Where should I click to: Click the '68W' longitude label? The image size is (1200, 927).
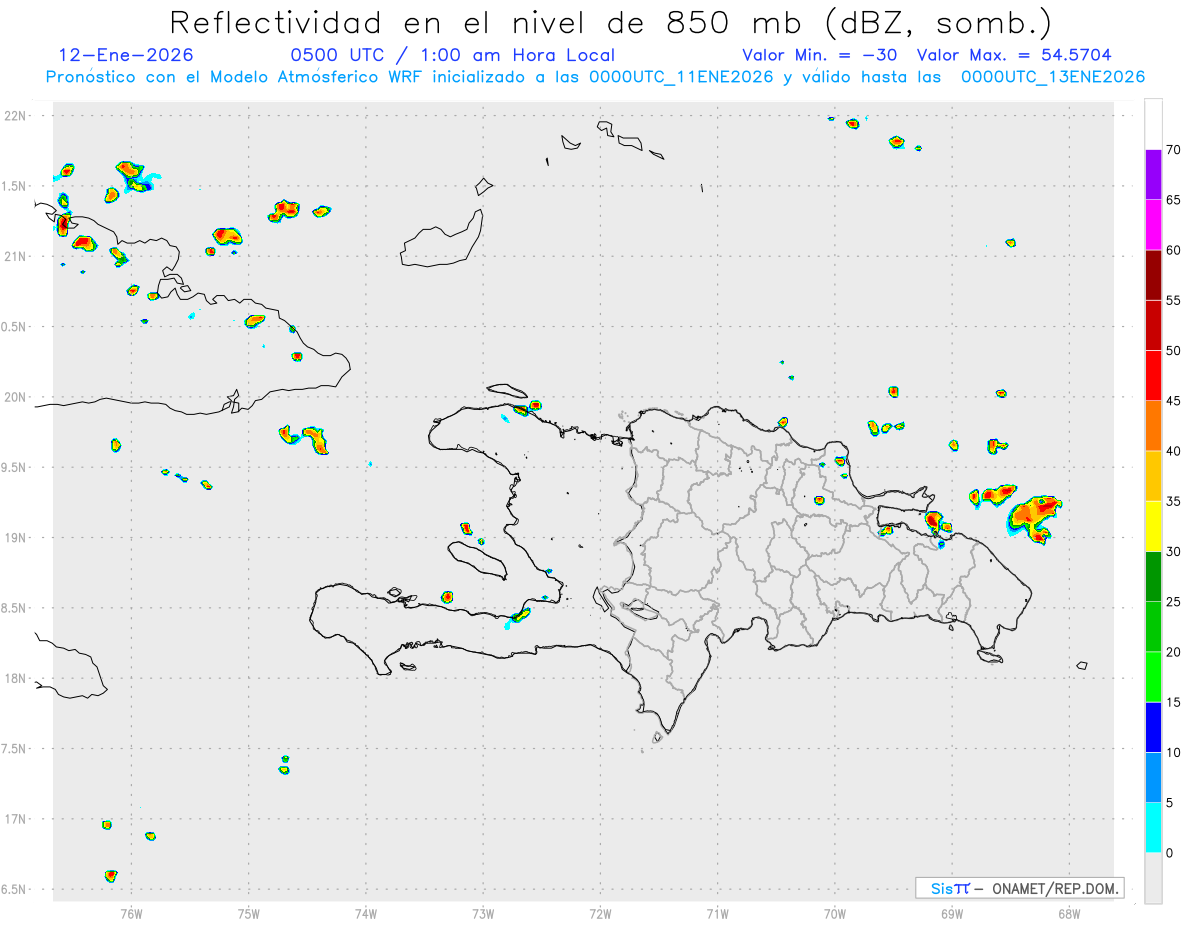(1069, 912)
